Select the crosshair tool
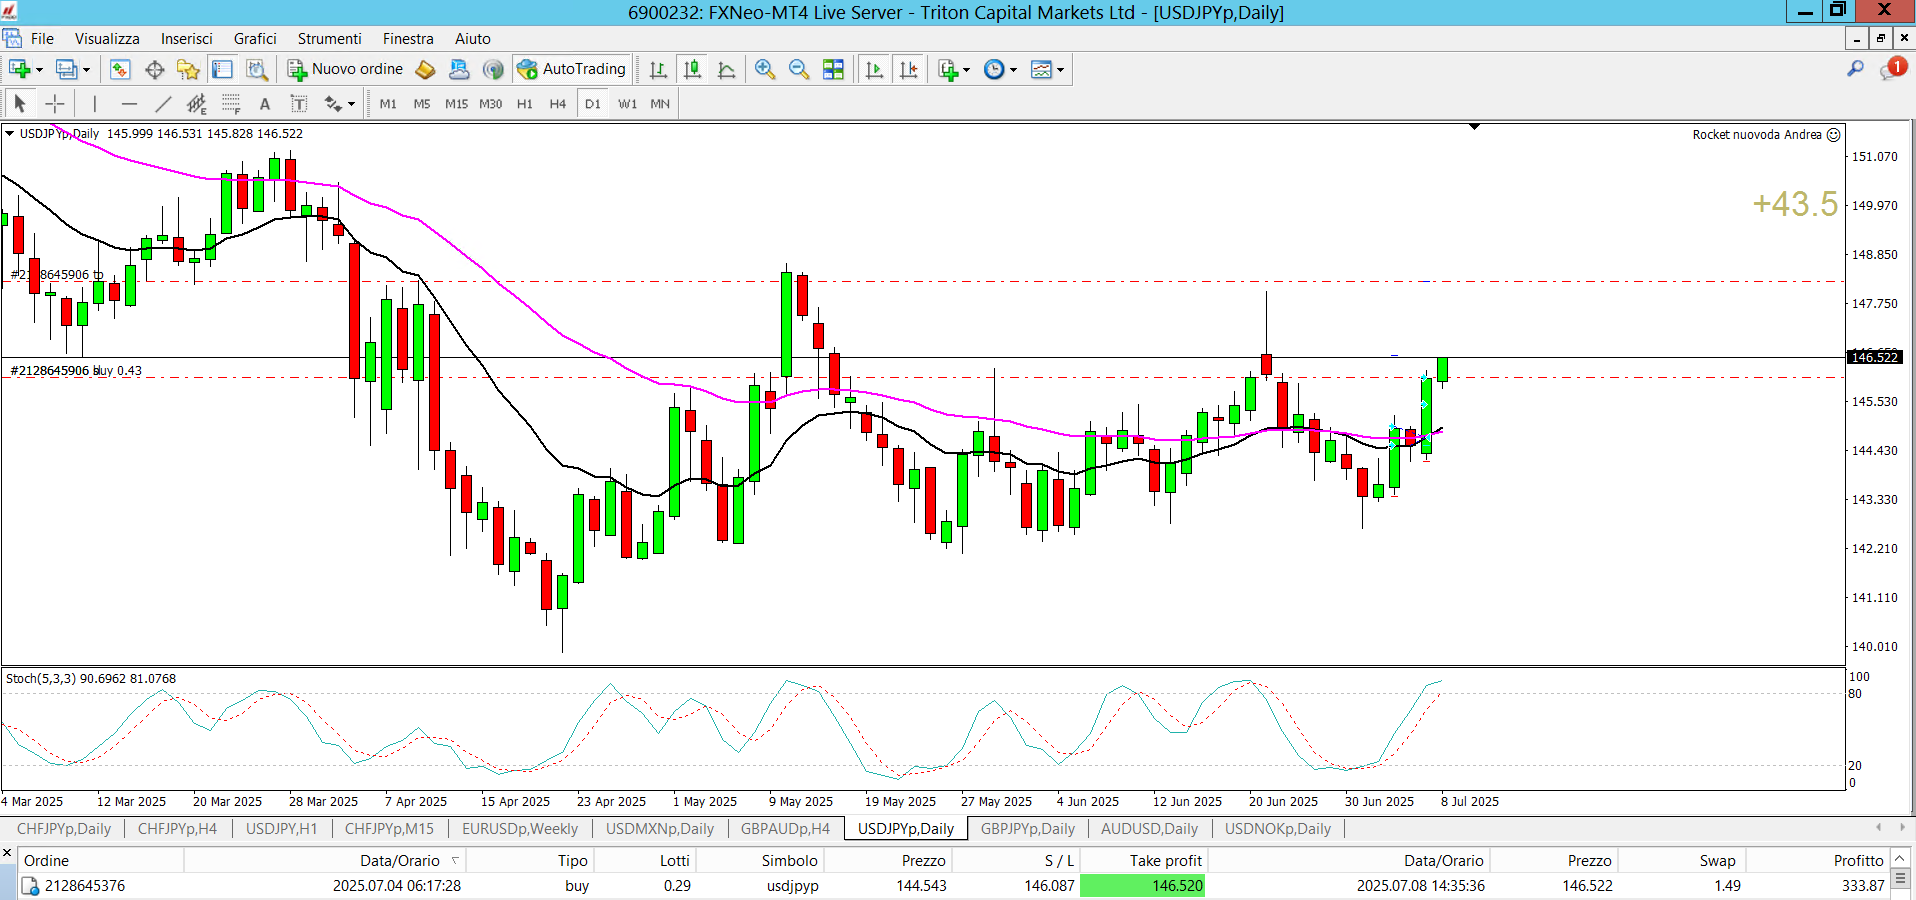 click(55, 103)
